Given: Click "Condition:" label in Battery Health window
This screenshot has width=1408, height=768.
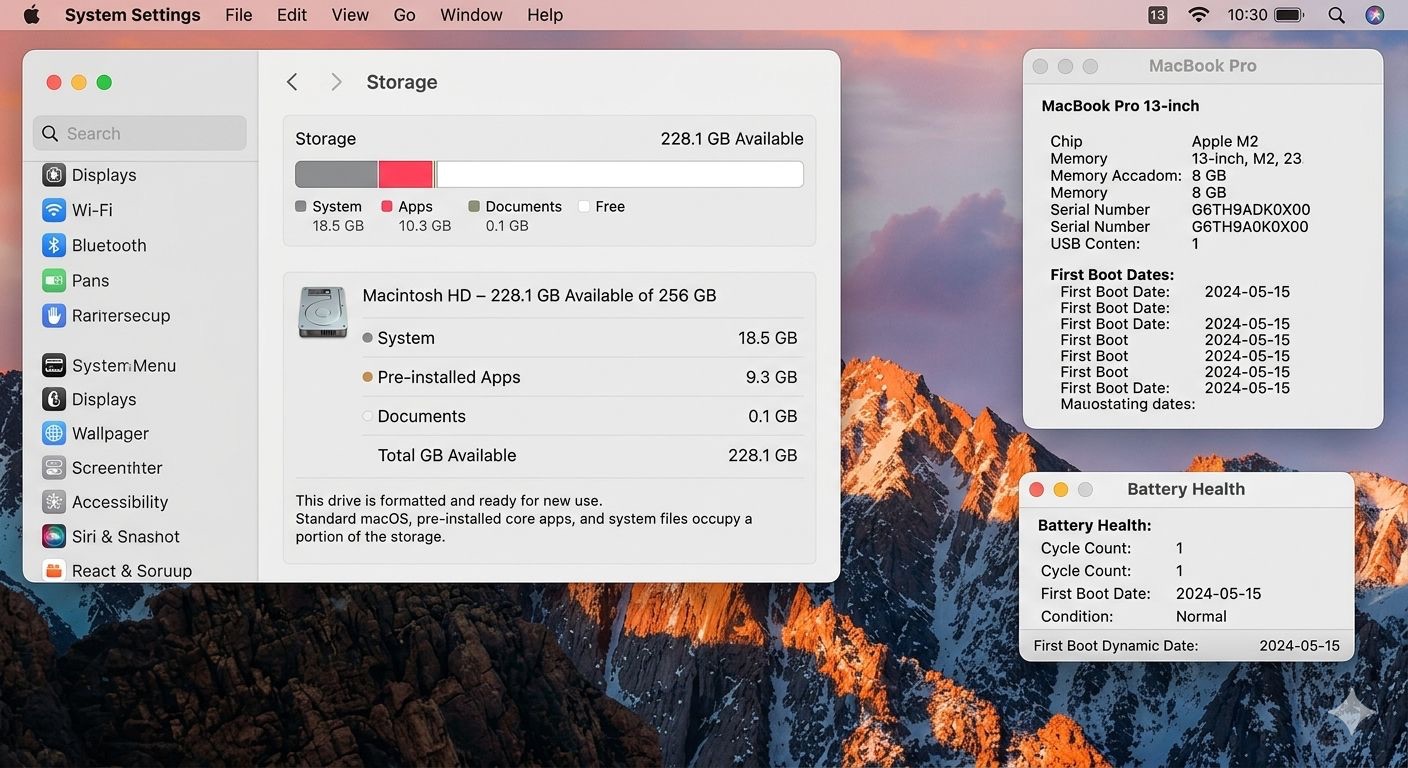Looking at the screenshot, I should pos(1077,616).
